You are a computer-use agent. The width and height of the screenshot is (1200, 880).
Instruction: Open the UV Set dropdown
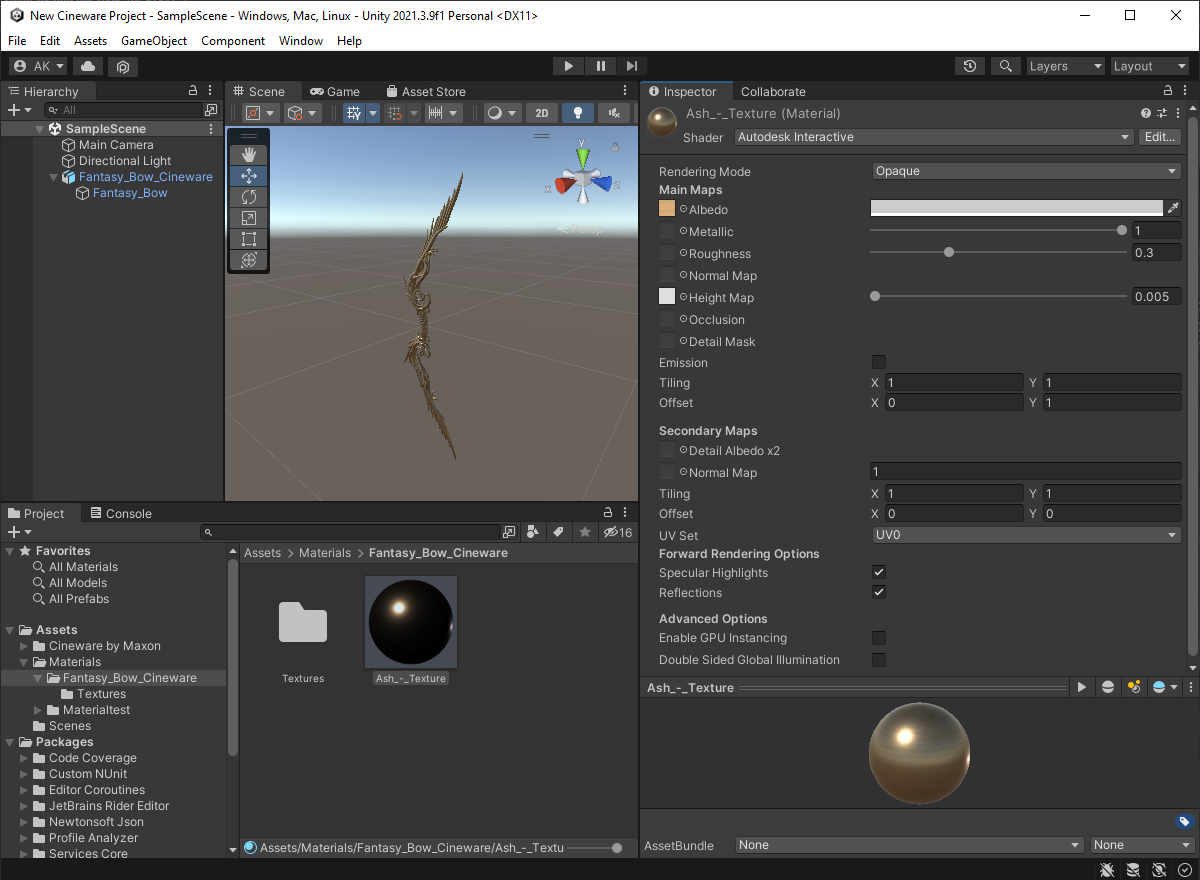[x=1026, y=535]
